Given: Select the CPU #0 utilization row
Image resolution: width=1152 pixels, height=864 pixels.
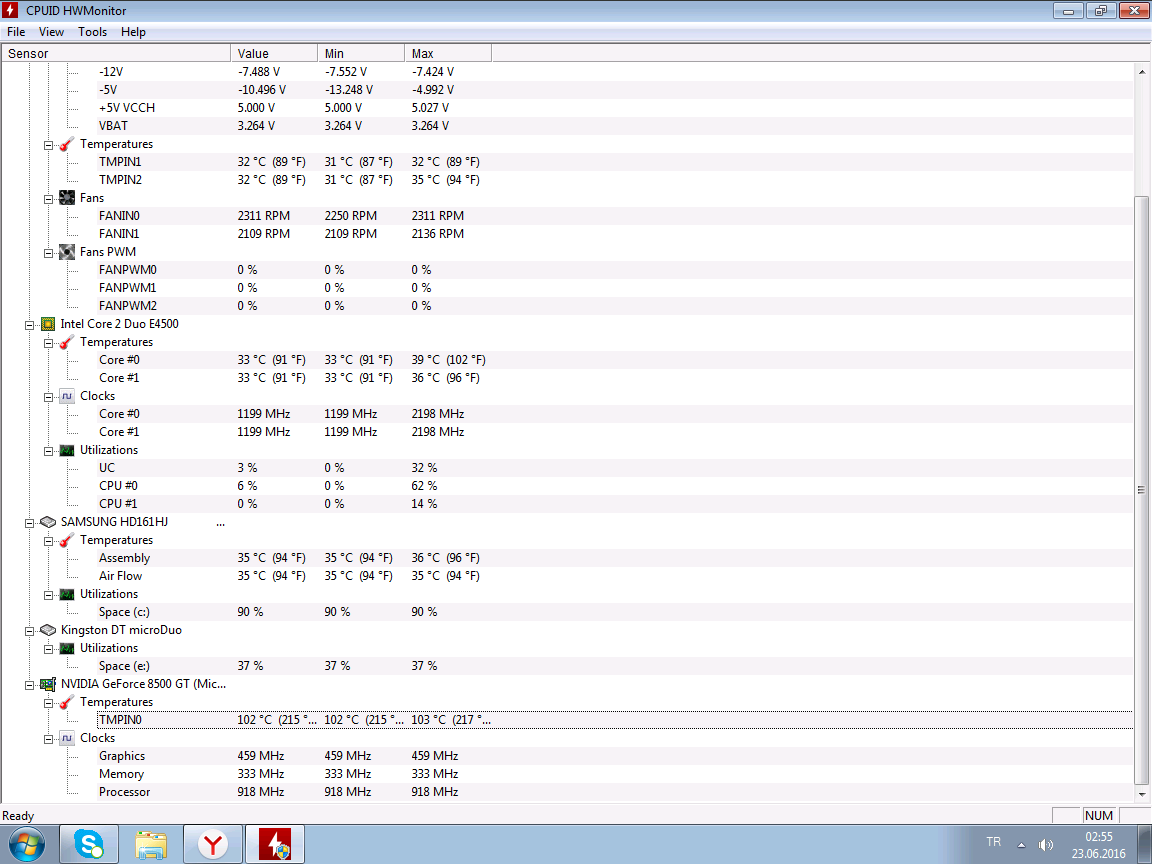Looking at the screenshot, I should pyautogui.click(x=615, y=486).
